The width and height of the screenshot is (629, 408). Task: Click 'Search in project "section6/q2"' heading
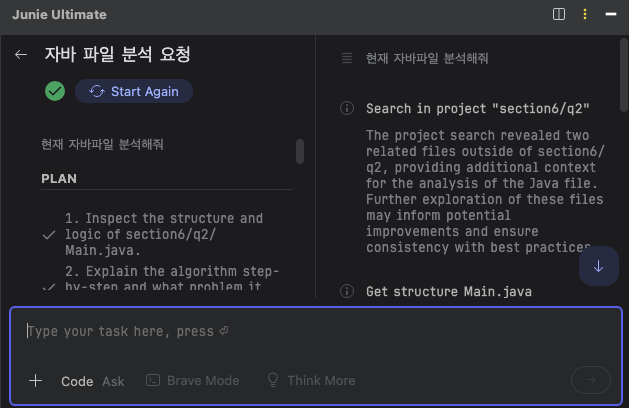[478, 109]
